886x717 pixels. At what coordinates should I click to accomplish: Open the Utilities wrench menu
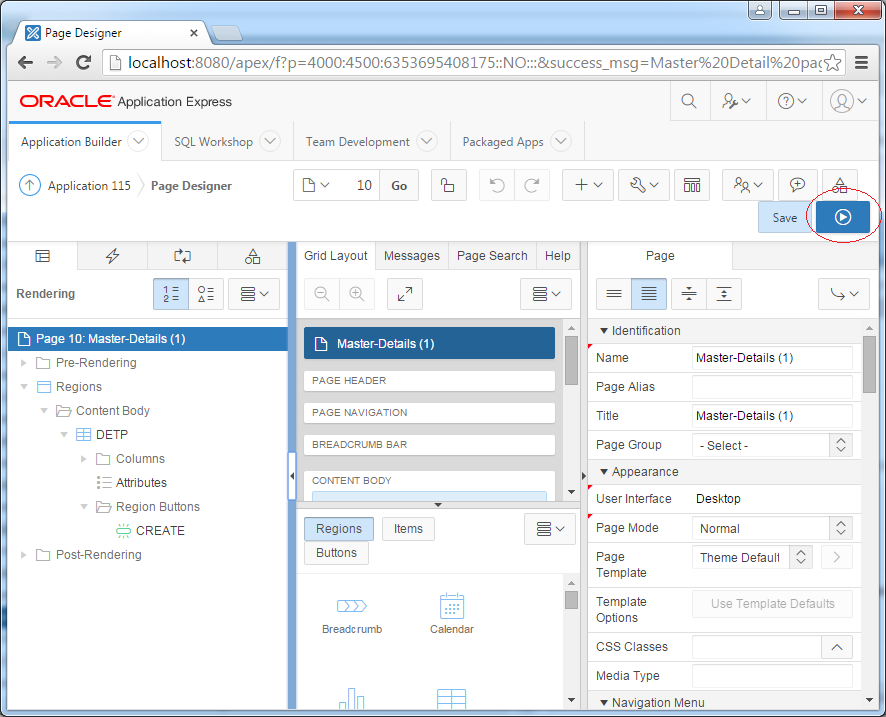click(x=644, y=185)
